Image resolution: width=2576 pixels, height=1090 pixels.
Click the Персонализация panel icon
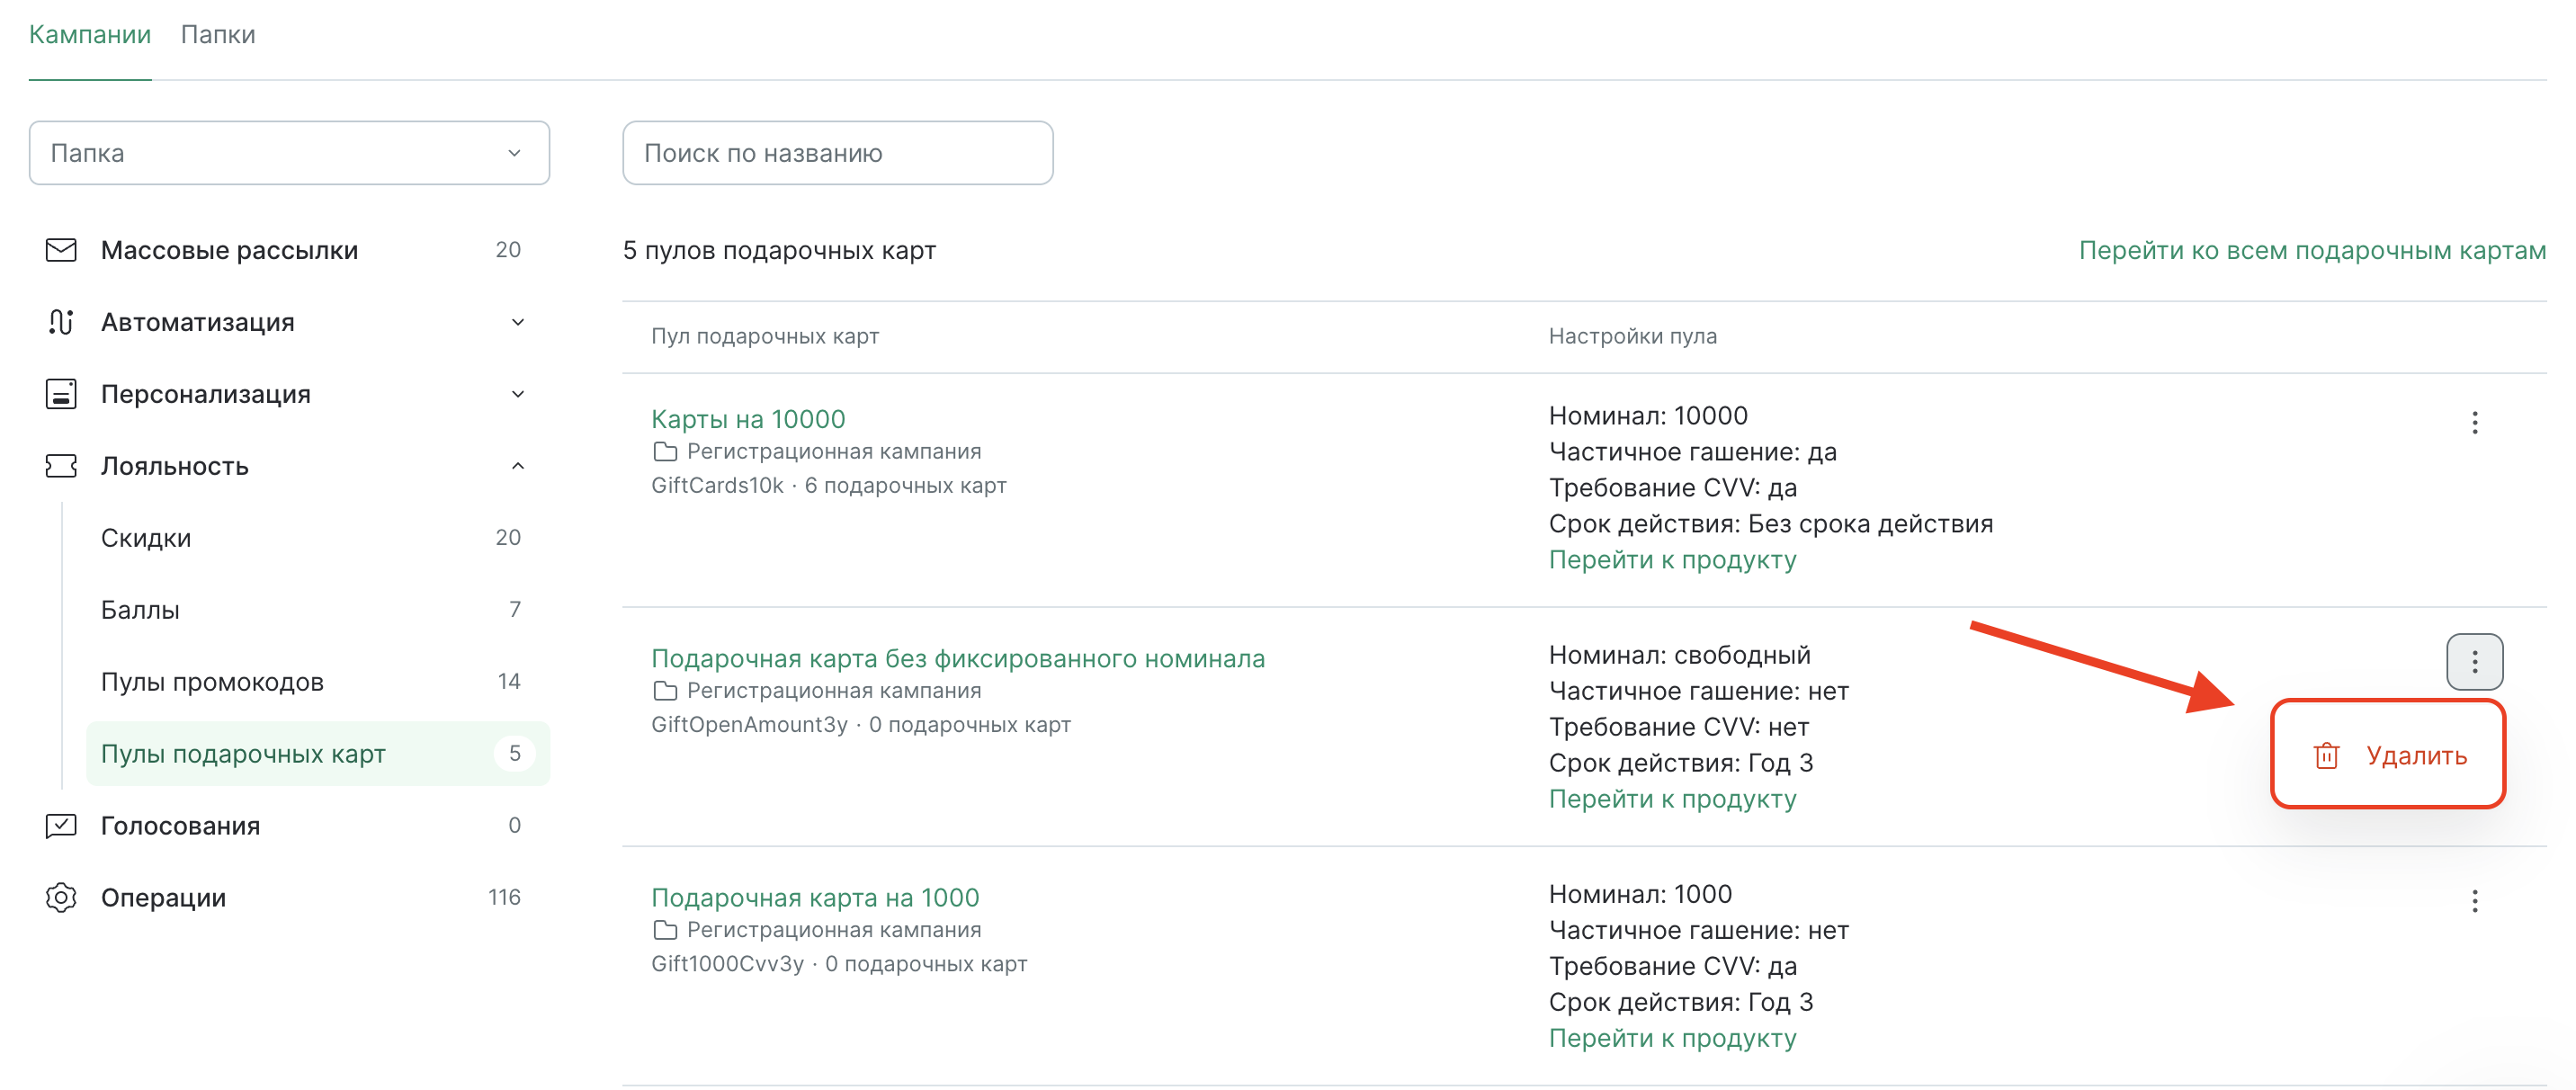(61, 394)
